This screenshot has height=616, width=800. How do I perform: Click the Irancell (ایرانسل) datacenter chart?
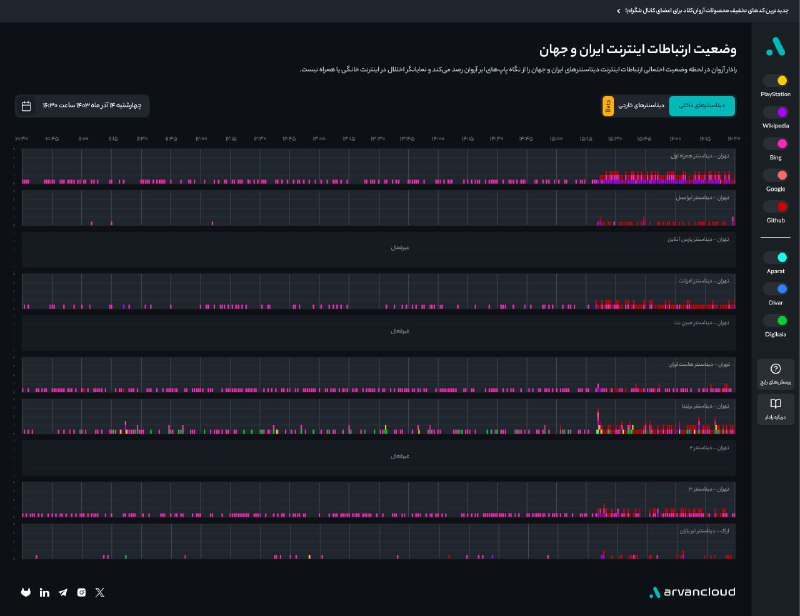tap(379, 208)
